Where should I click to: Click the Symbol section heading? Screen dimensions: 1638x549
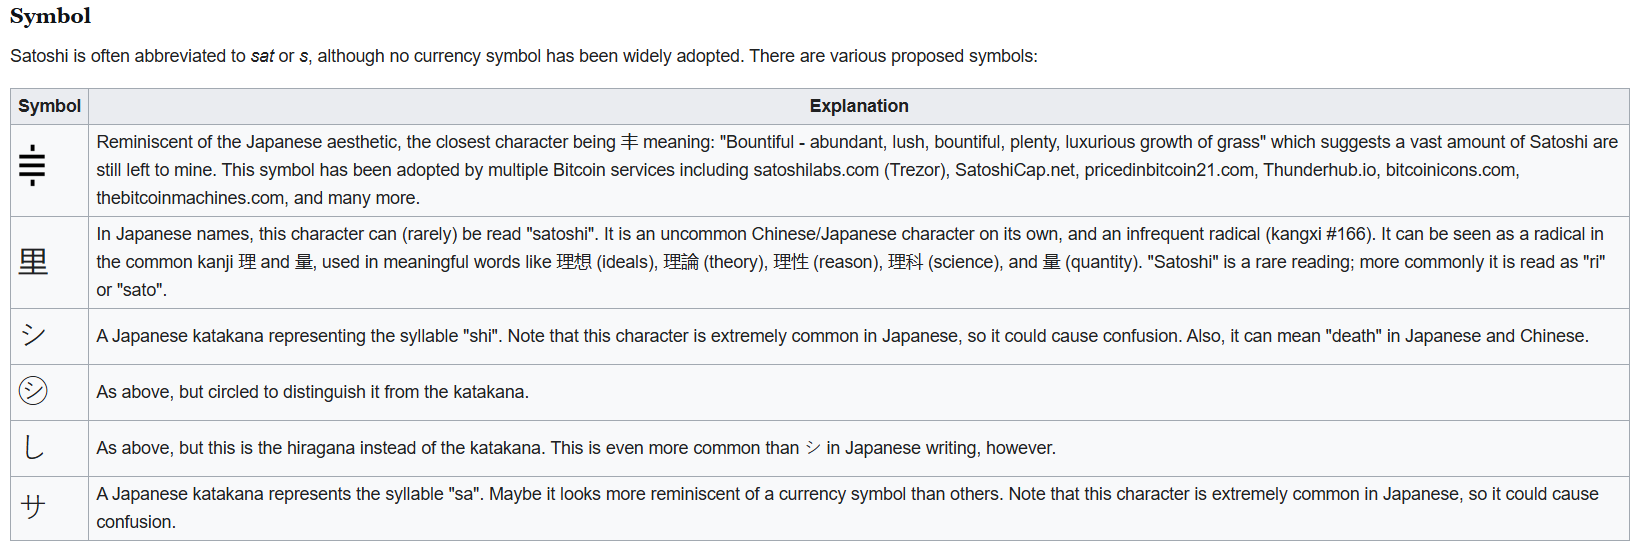click(x=50, y=16)
